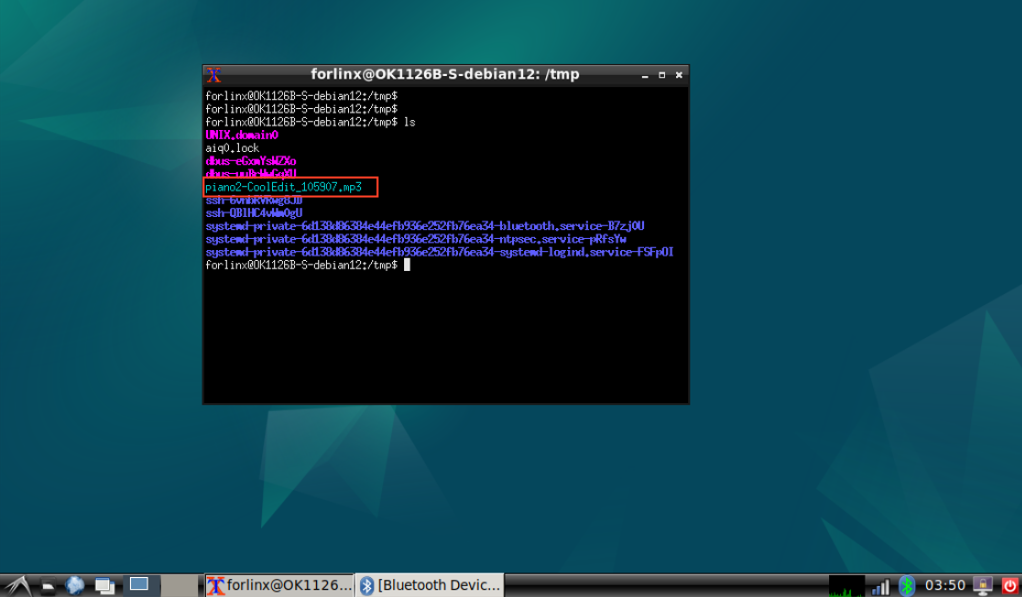Click the systemd-private systemd-logind.service entry

pos(439,252)
